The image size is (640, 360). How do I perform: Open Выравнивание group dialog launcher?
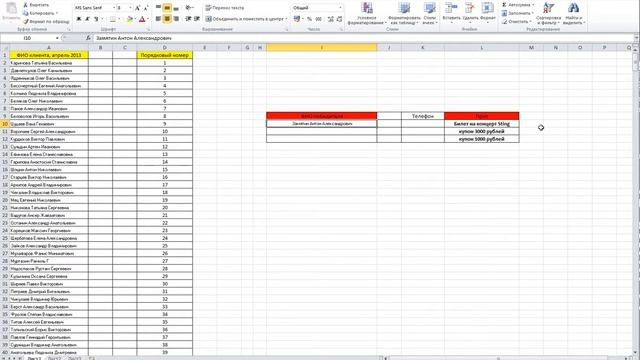[x=287, y=30]
